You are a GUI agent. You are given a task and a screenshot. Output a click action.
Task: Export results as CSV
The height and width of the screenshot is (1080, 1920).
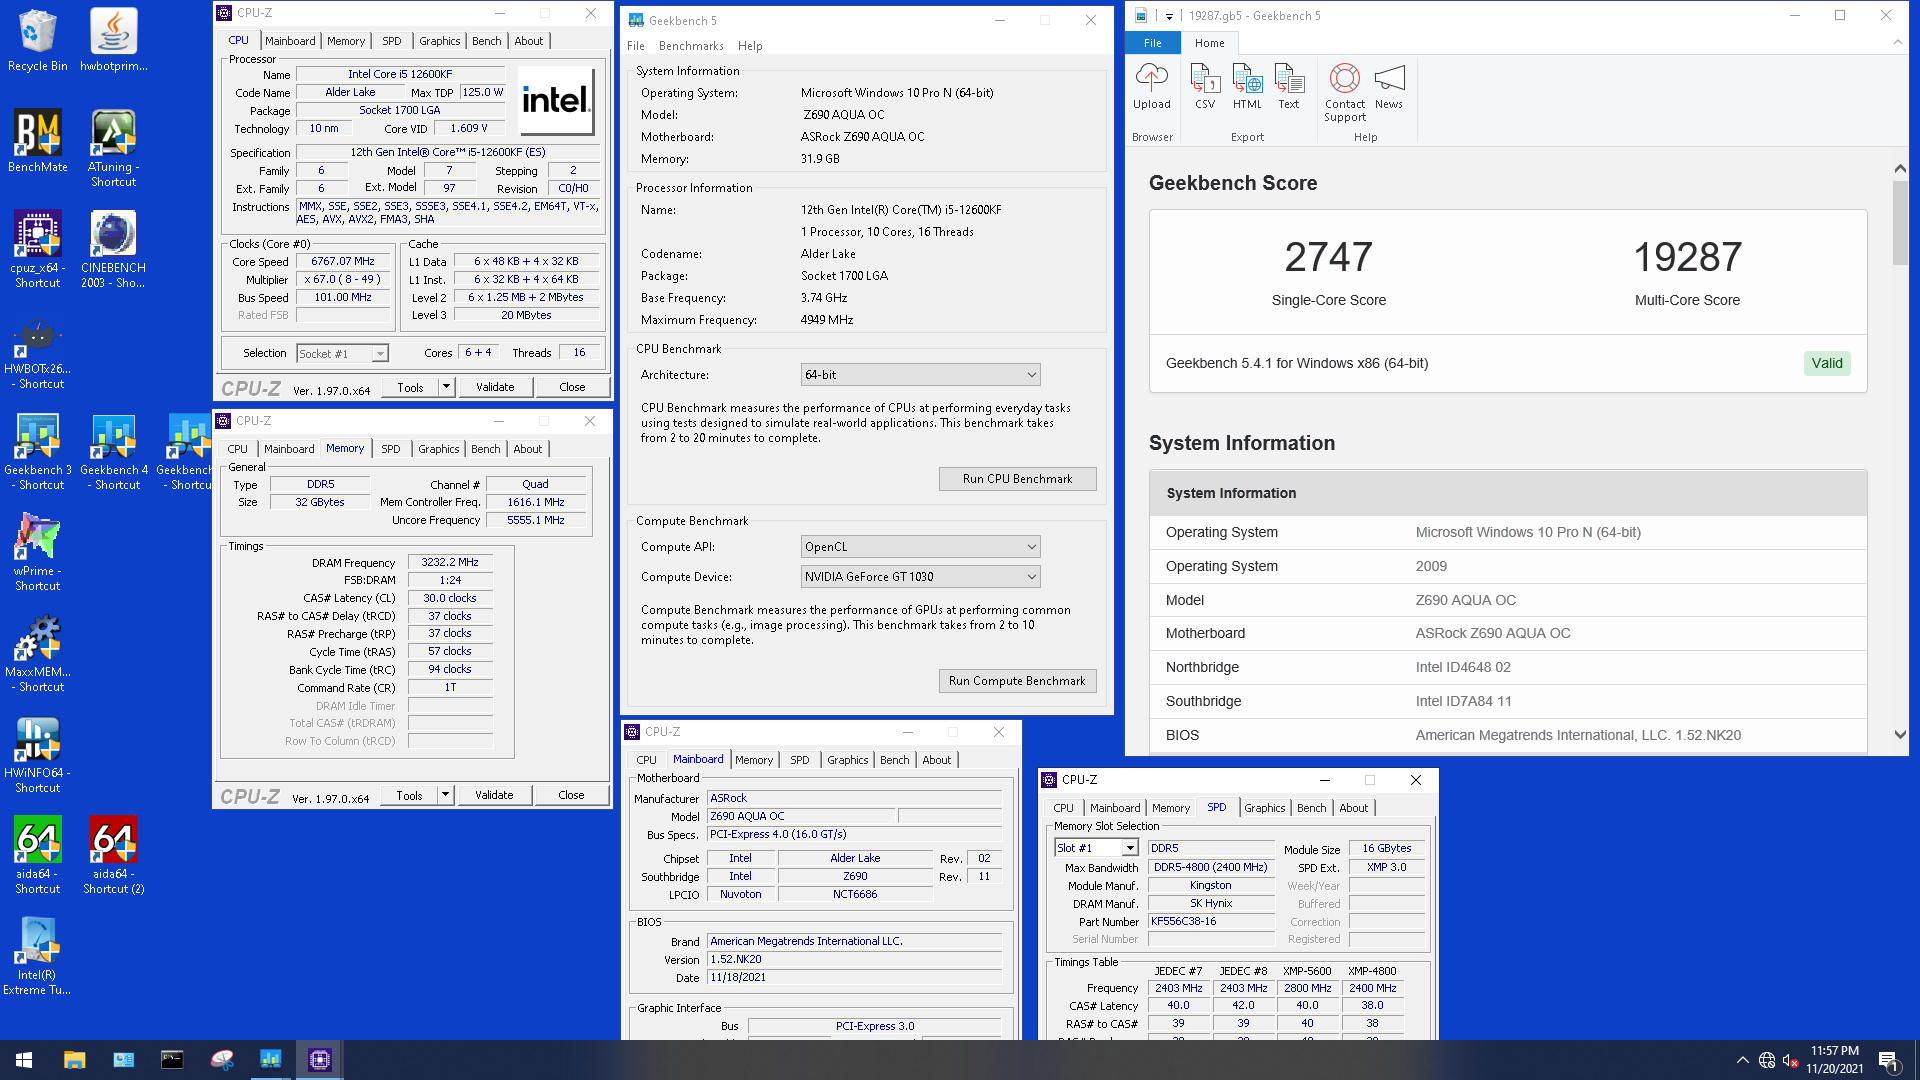1205,86
